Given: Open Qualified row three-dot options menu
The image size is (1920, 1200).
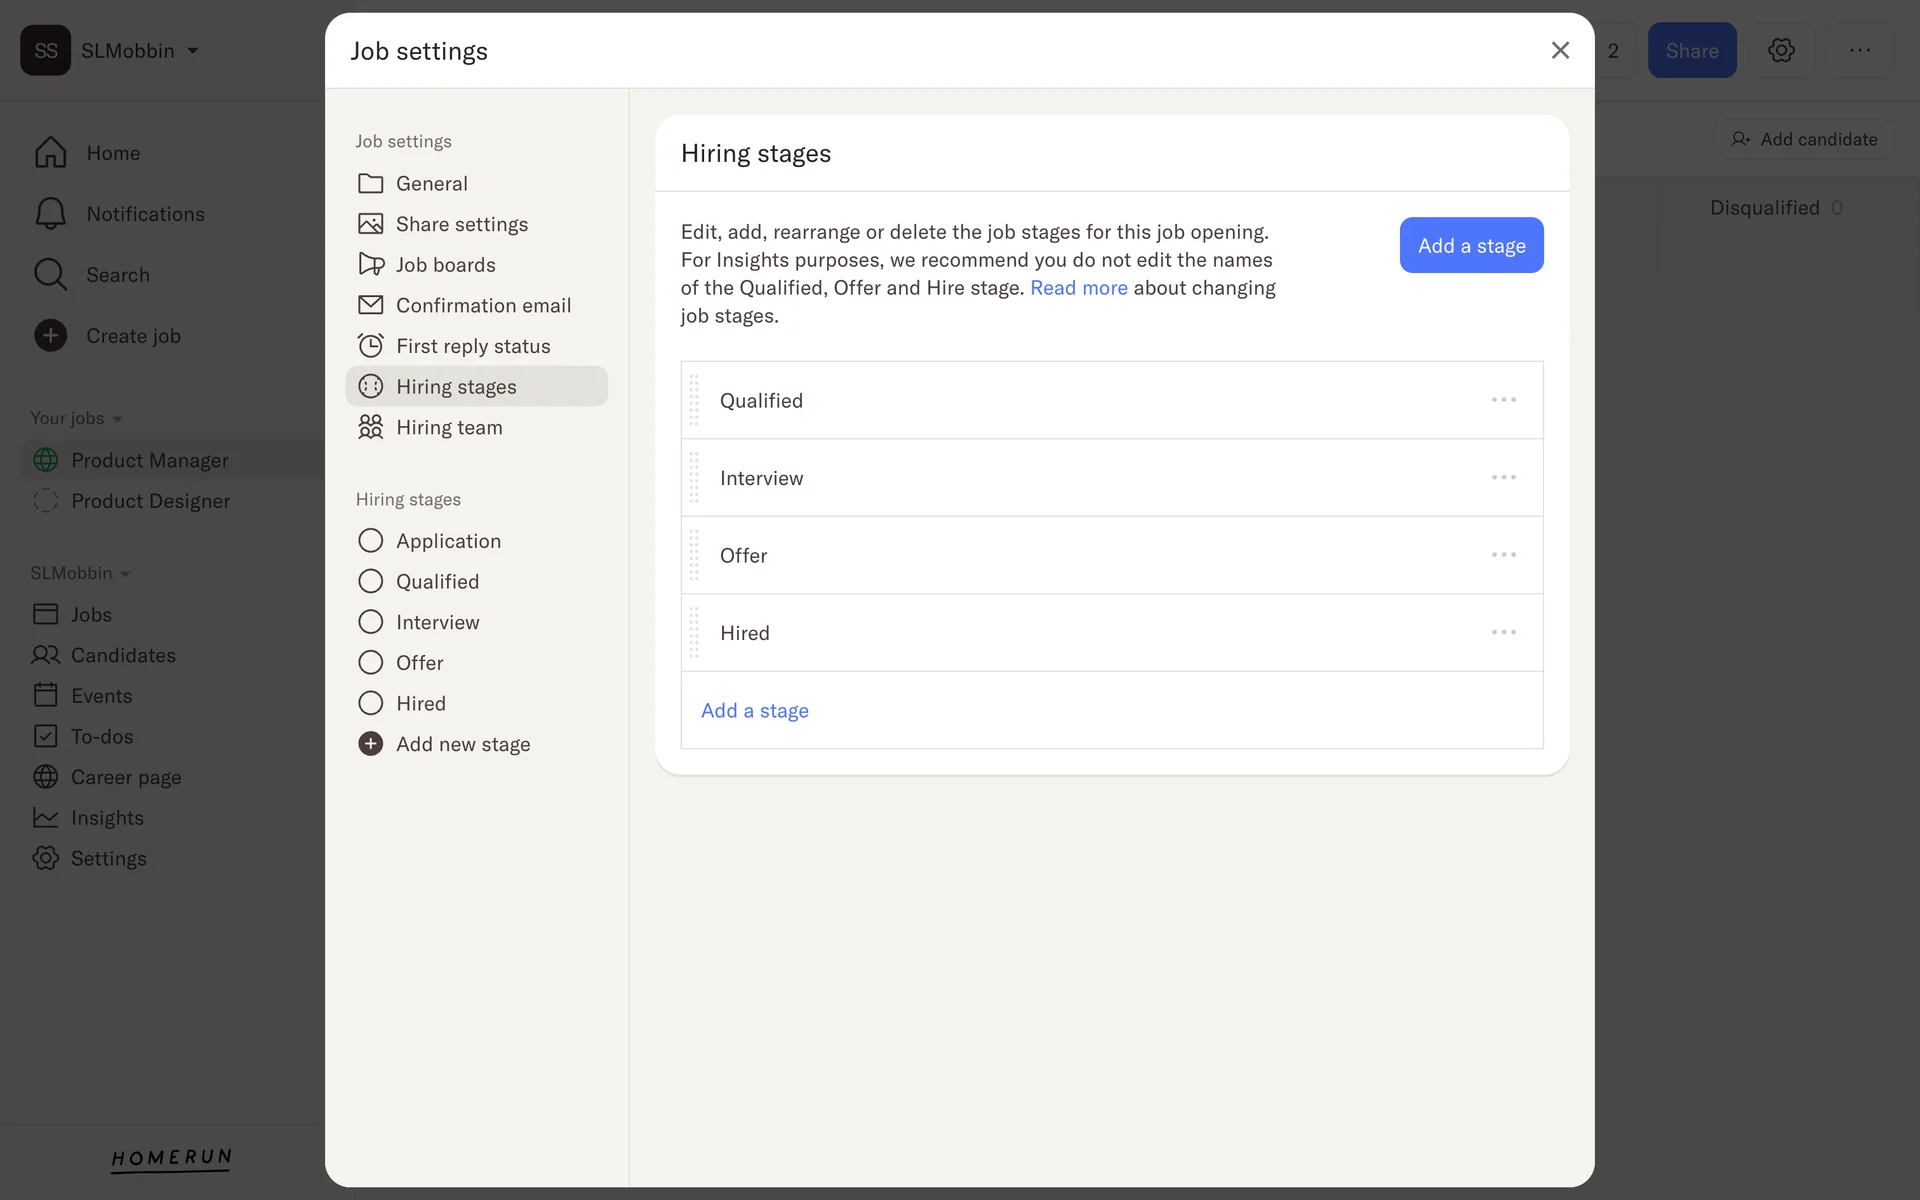Looking at the screenshot, I should coord(1503,400).
